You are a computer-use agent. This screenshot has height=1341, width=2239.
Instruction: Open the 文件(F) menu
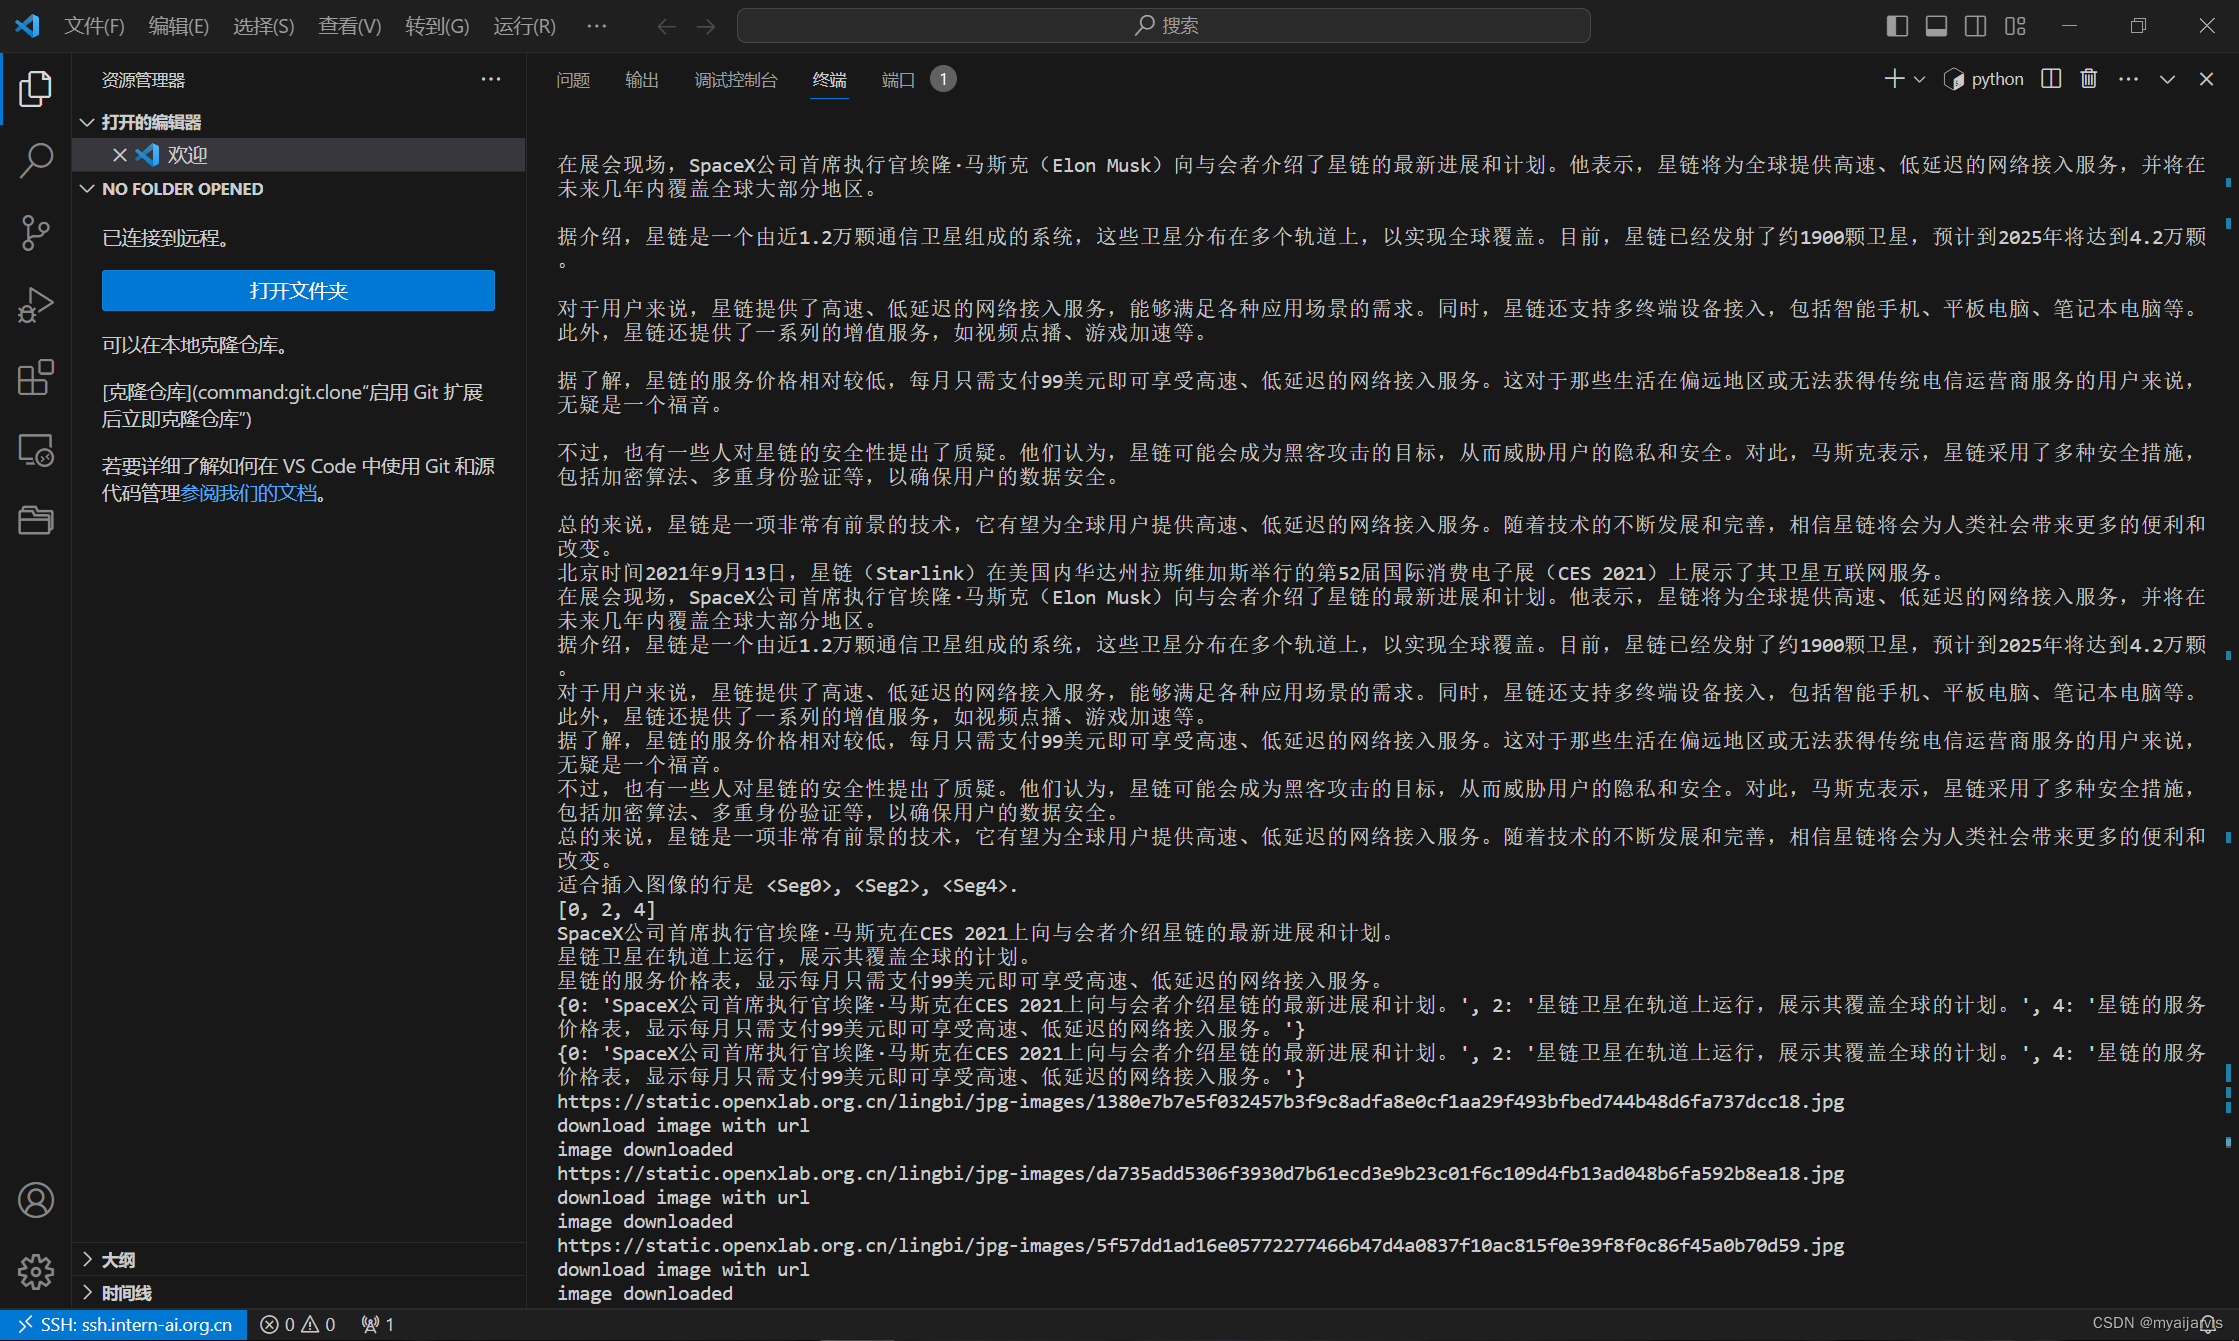[x=94, y=26]
